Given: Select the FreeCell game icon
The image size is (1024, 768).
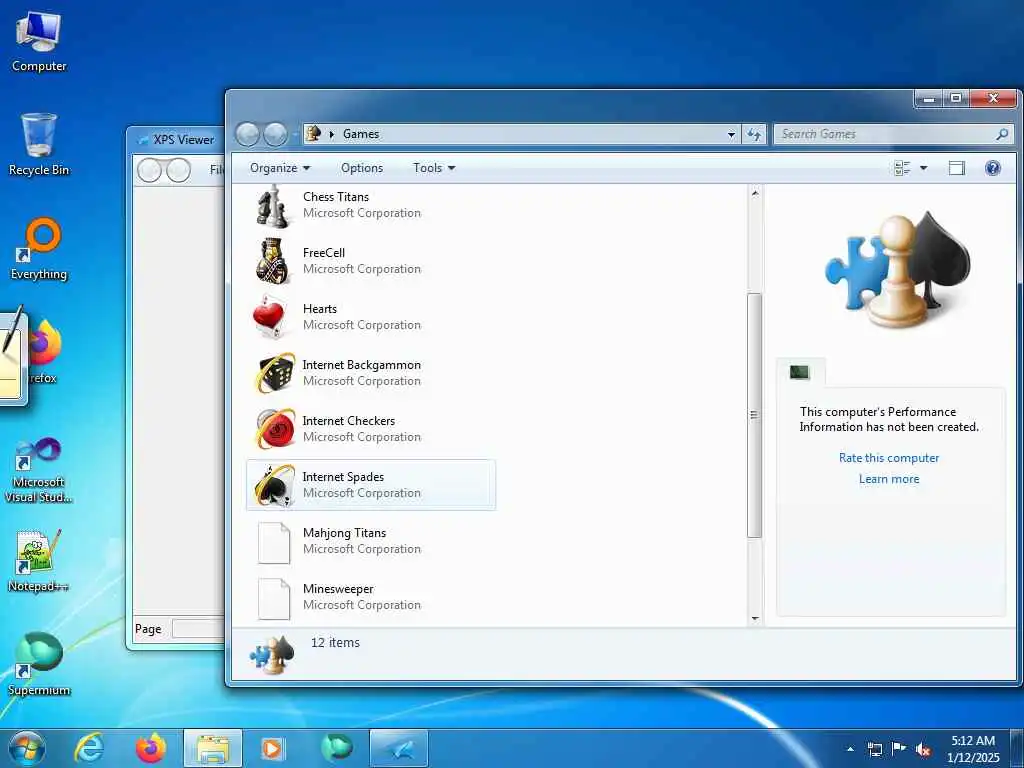Looking at the screenshot, I should coord(272,261).
